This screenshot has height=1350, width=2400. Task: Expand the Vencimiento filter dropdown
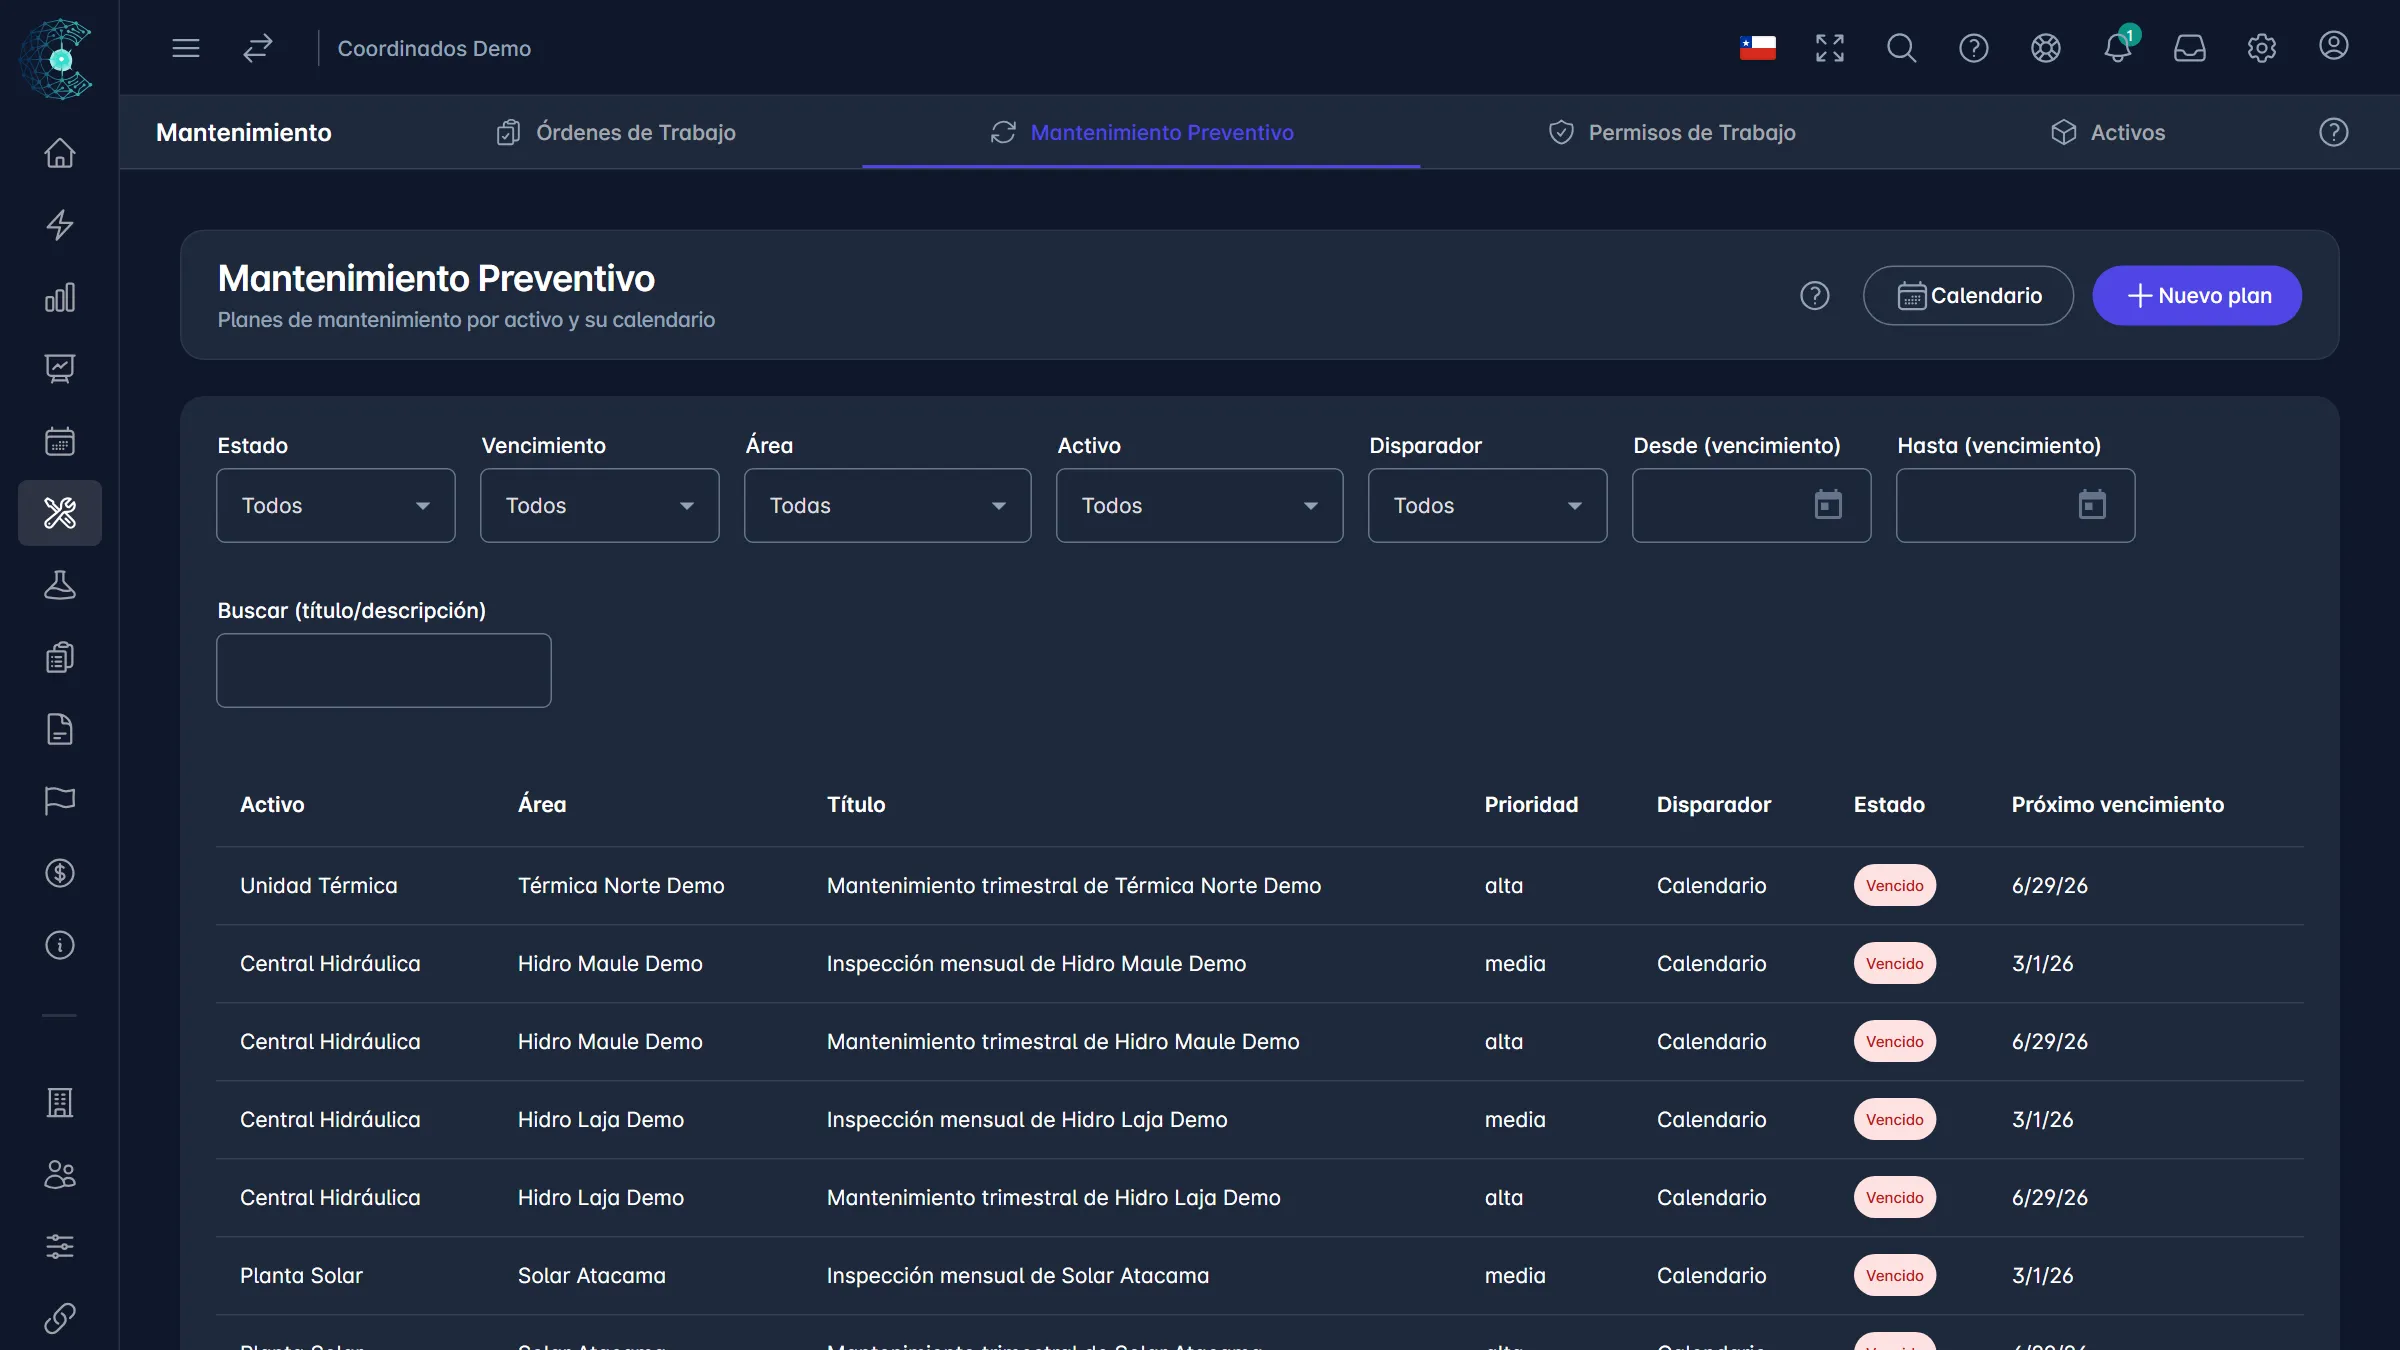pos(600,506)
